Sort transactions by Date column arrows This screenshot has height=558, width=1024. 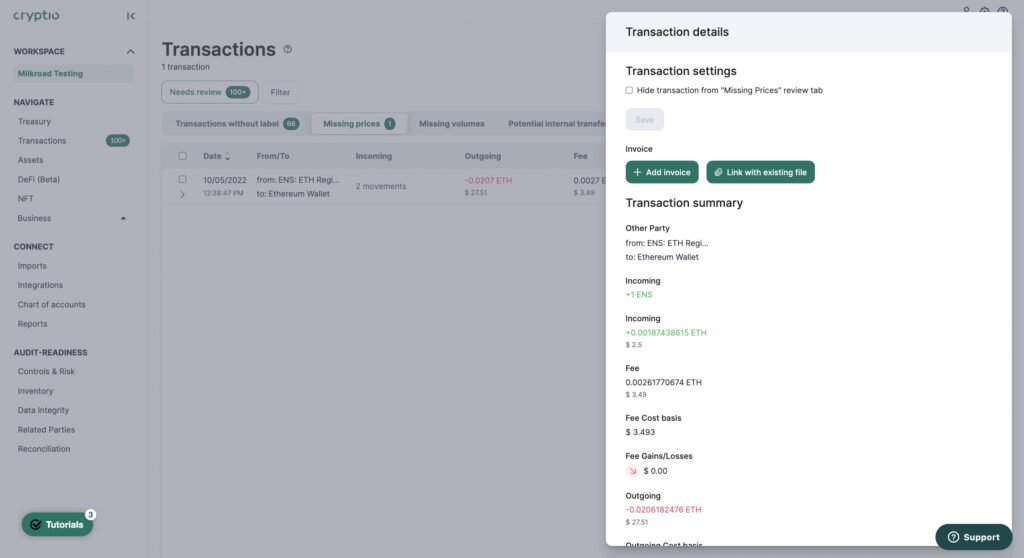pyautogui.click(x=227, y=157)
